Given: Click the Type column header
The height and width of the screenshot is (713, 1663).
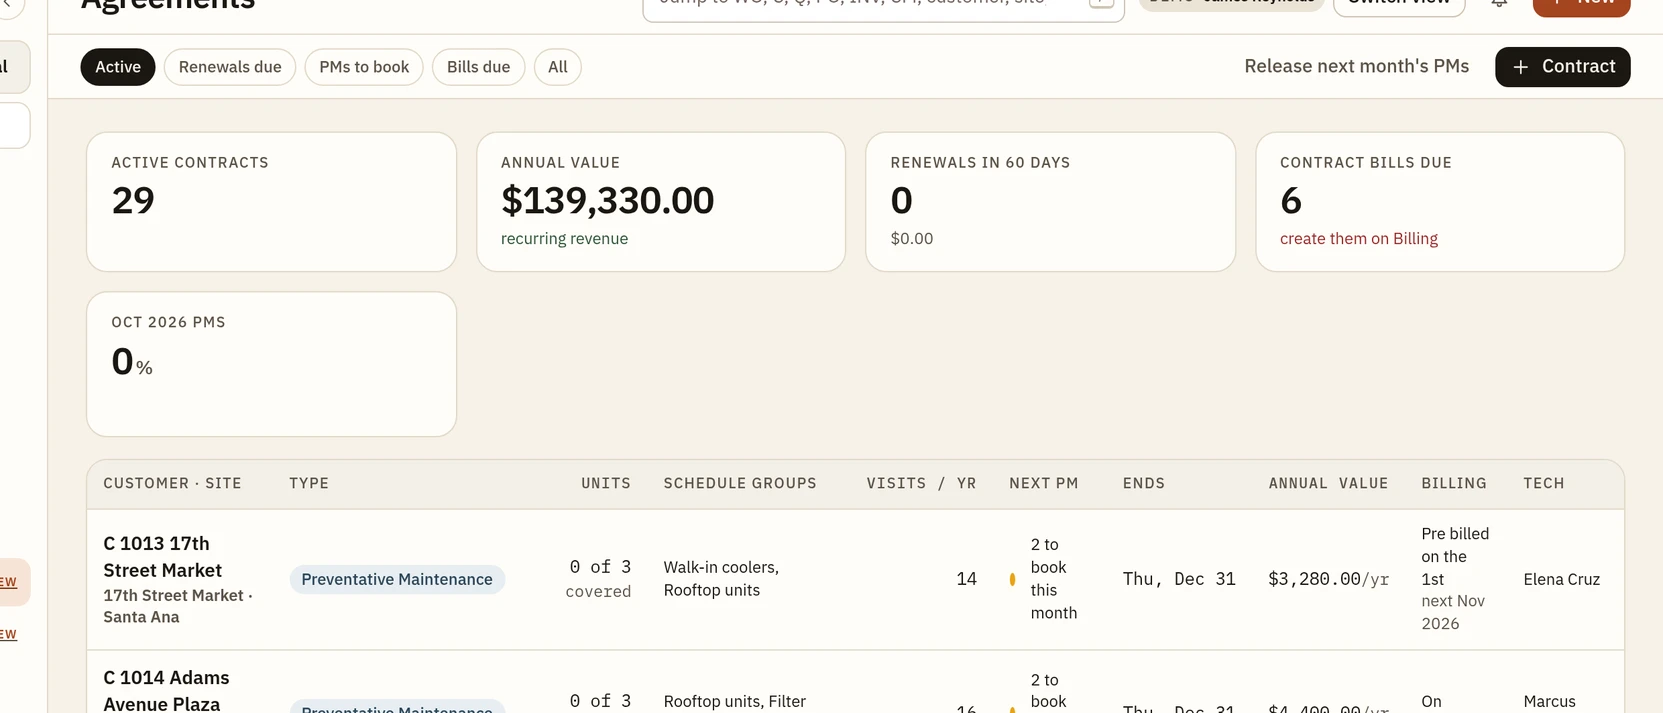Looking at the screenshot, I should tap(309, 484).
